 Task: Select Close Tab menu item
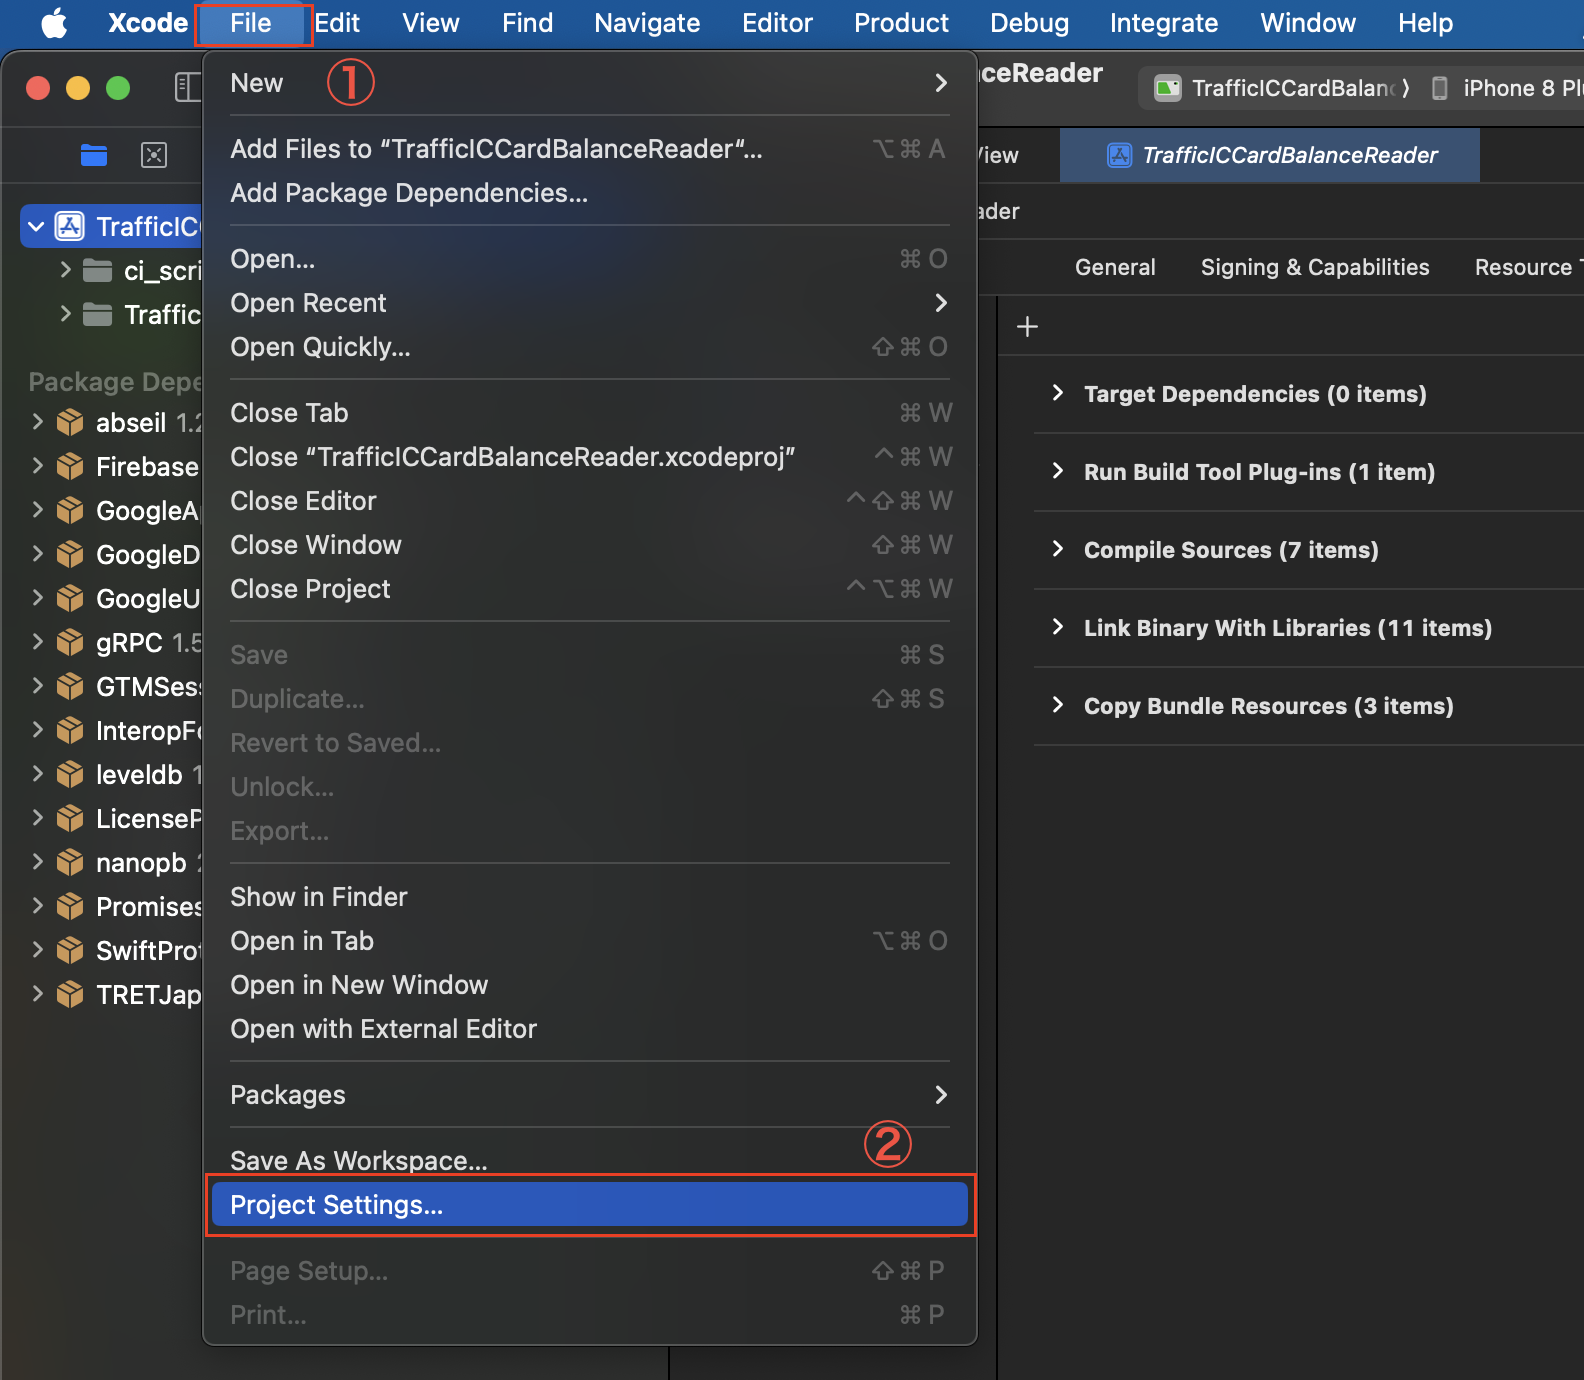tap(590, 413)
